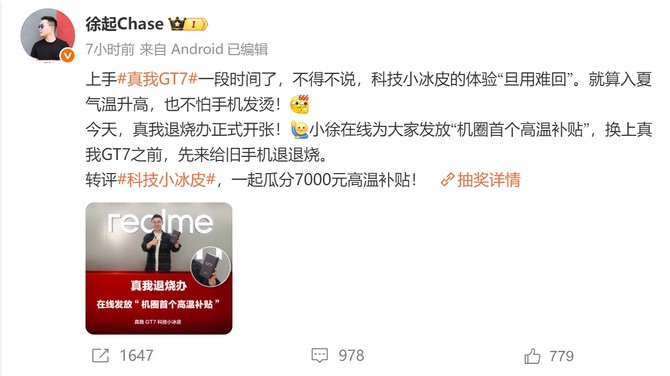The image size is (670, 376).
Task: Click the link chain icon beside 抽奖详情
Action: point(447,180)
